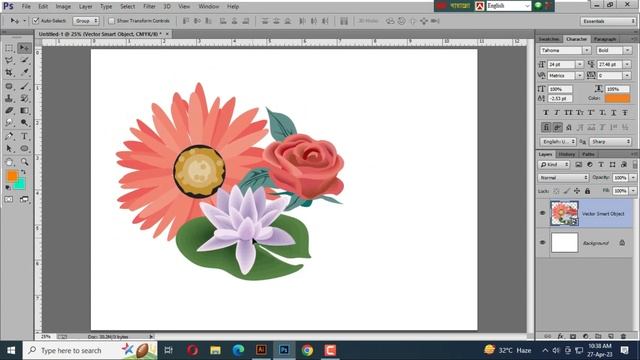Open the File menu
Viewport: 640px width, 360px height.
point(26,7)
